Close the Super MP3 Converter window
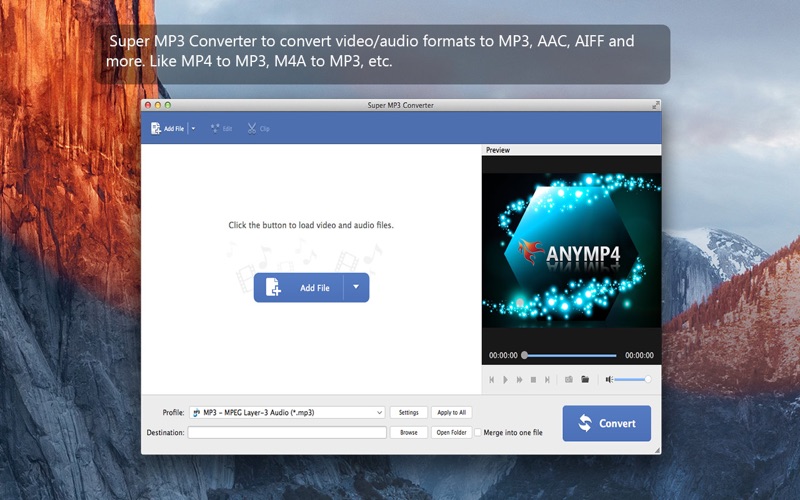Screen dimensions: 800x500 point(148,105)
